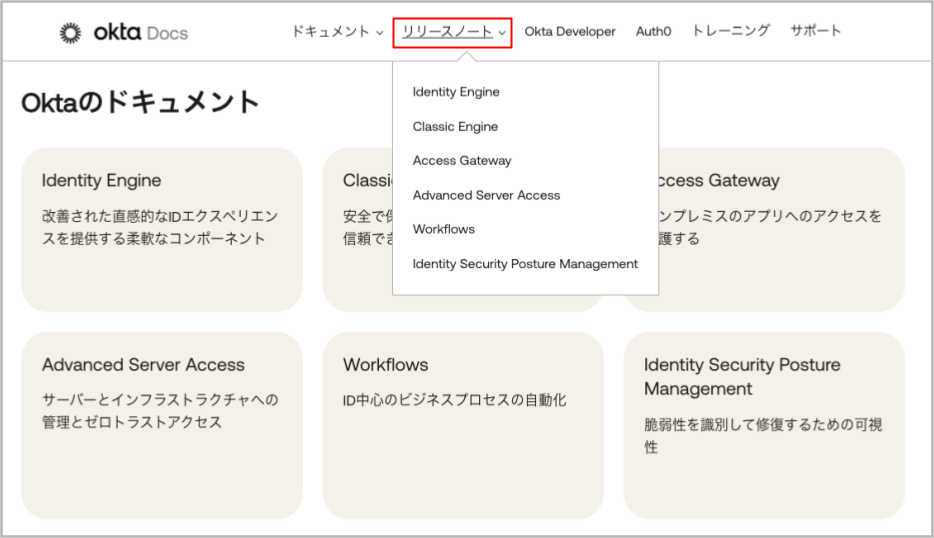Choose Access Gateway from the dropdown list

tap(462, 161)
